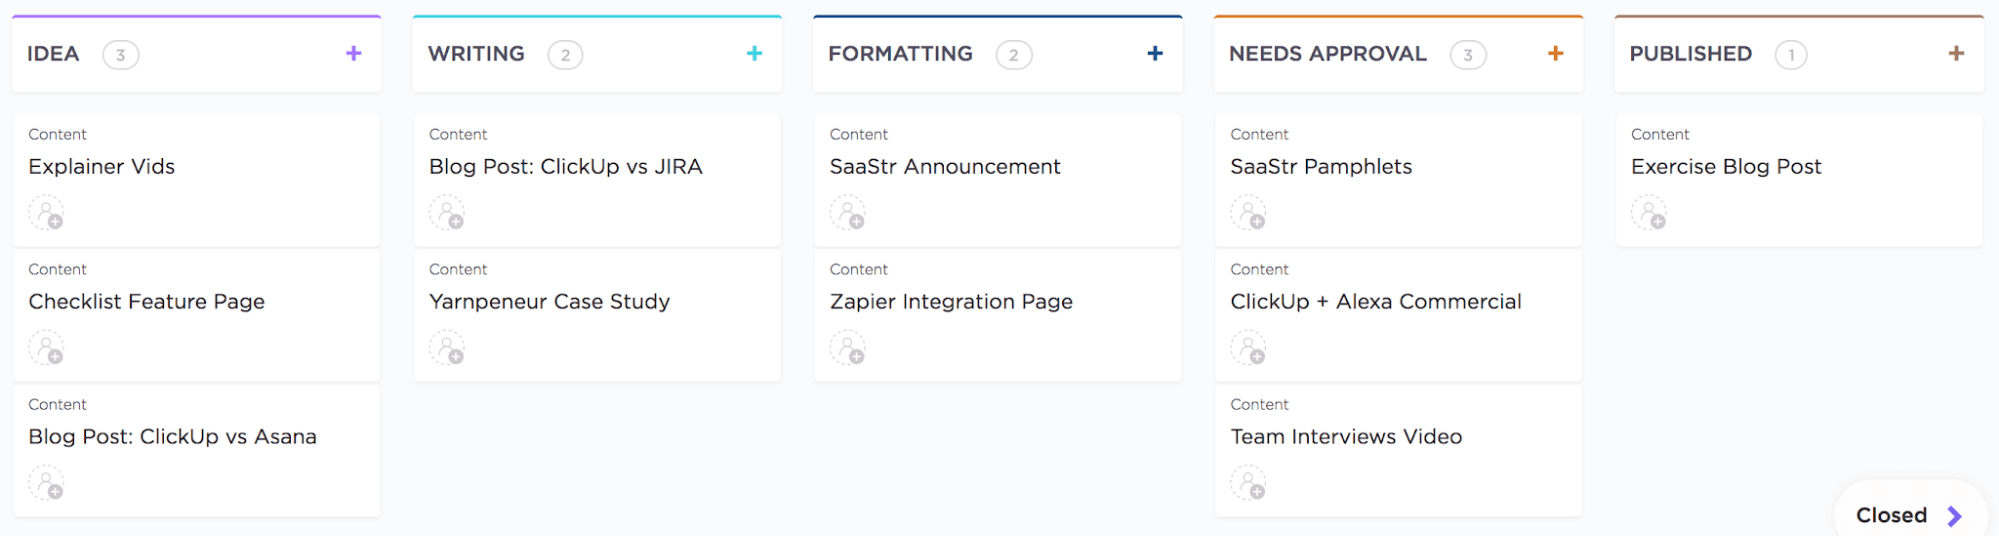Click plus icon in PUBLISHED column header
This screenshot has height=536, width=1999.
click(1956, 54)
